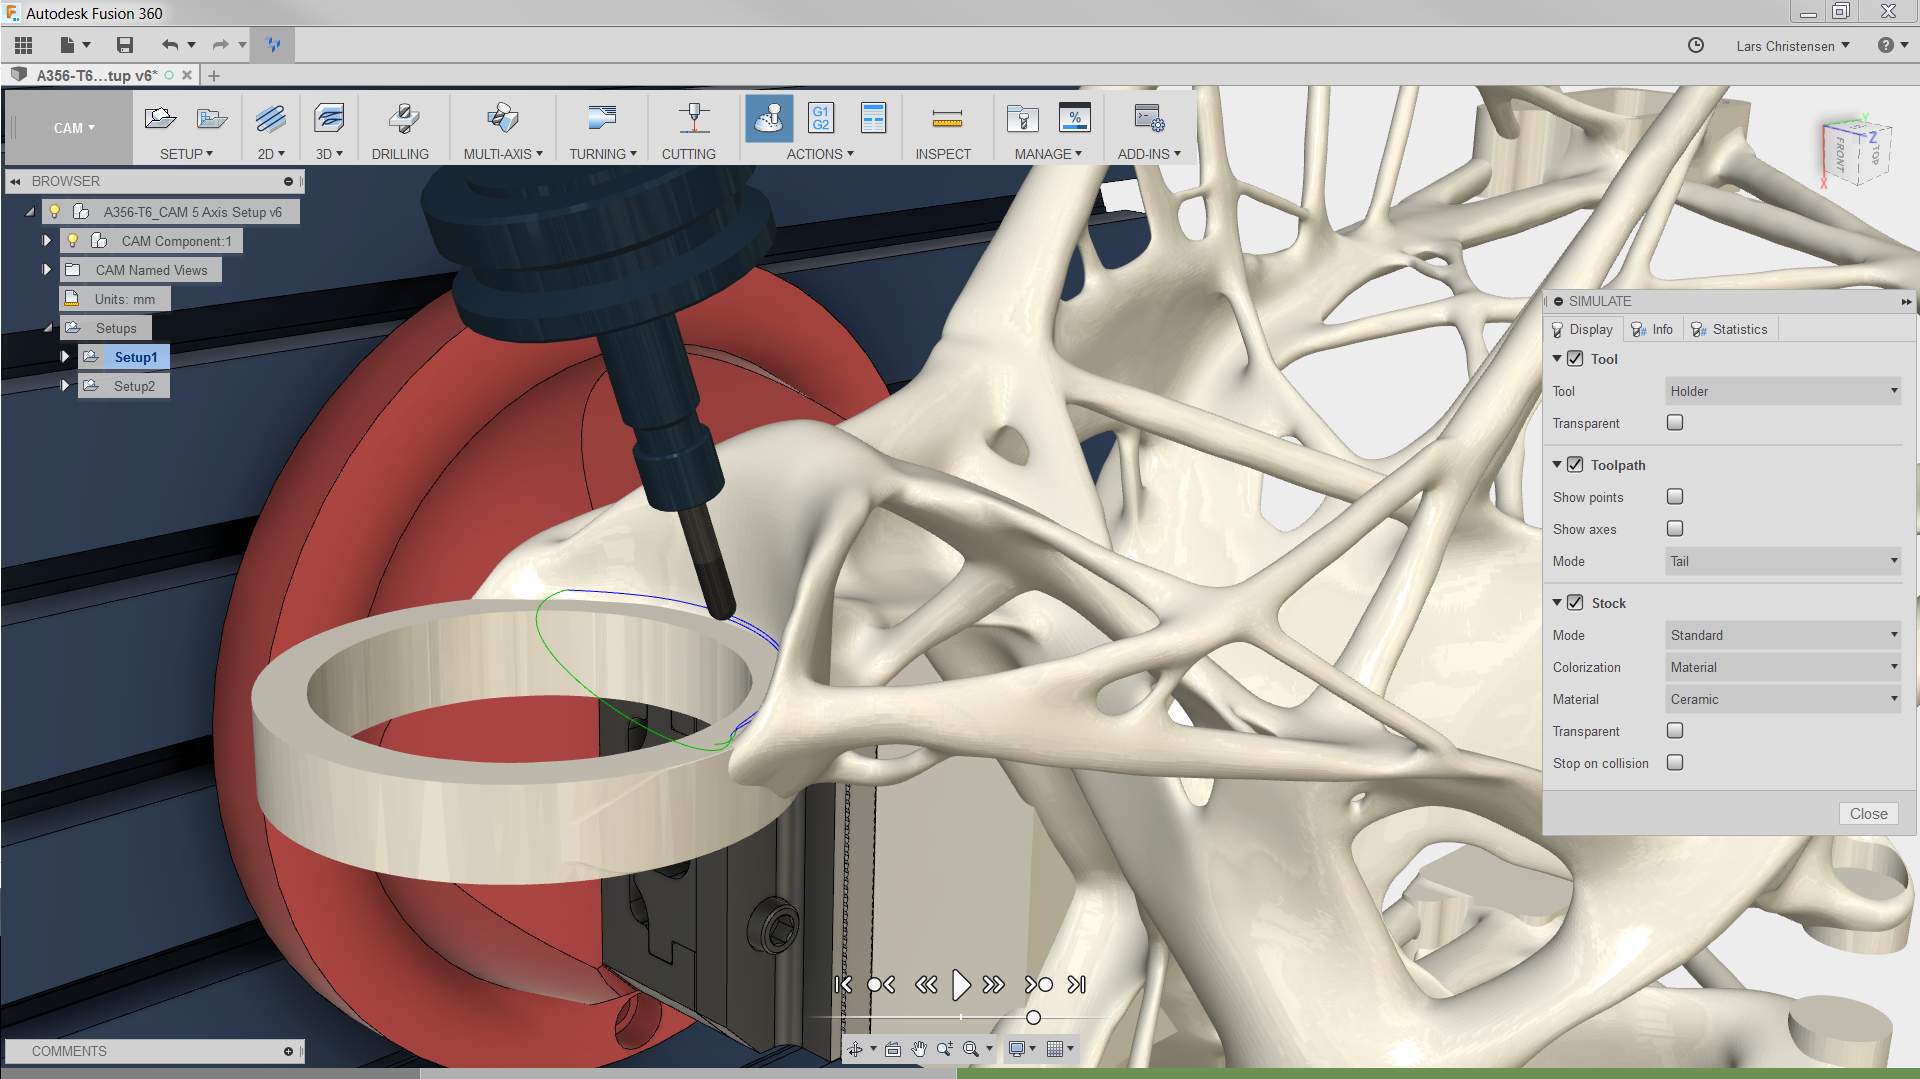Select the Measure tool under Inspect
The height and width of the screenshot is (1079, 1920).
point(945,118)
